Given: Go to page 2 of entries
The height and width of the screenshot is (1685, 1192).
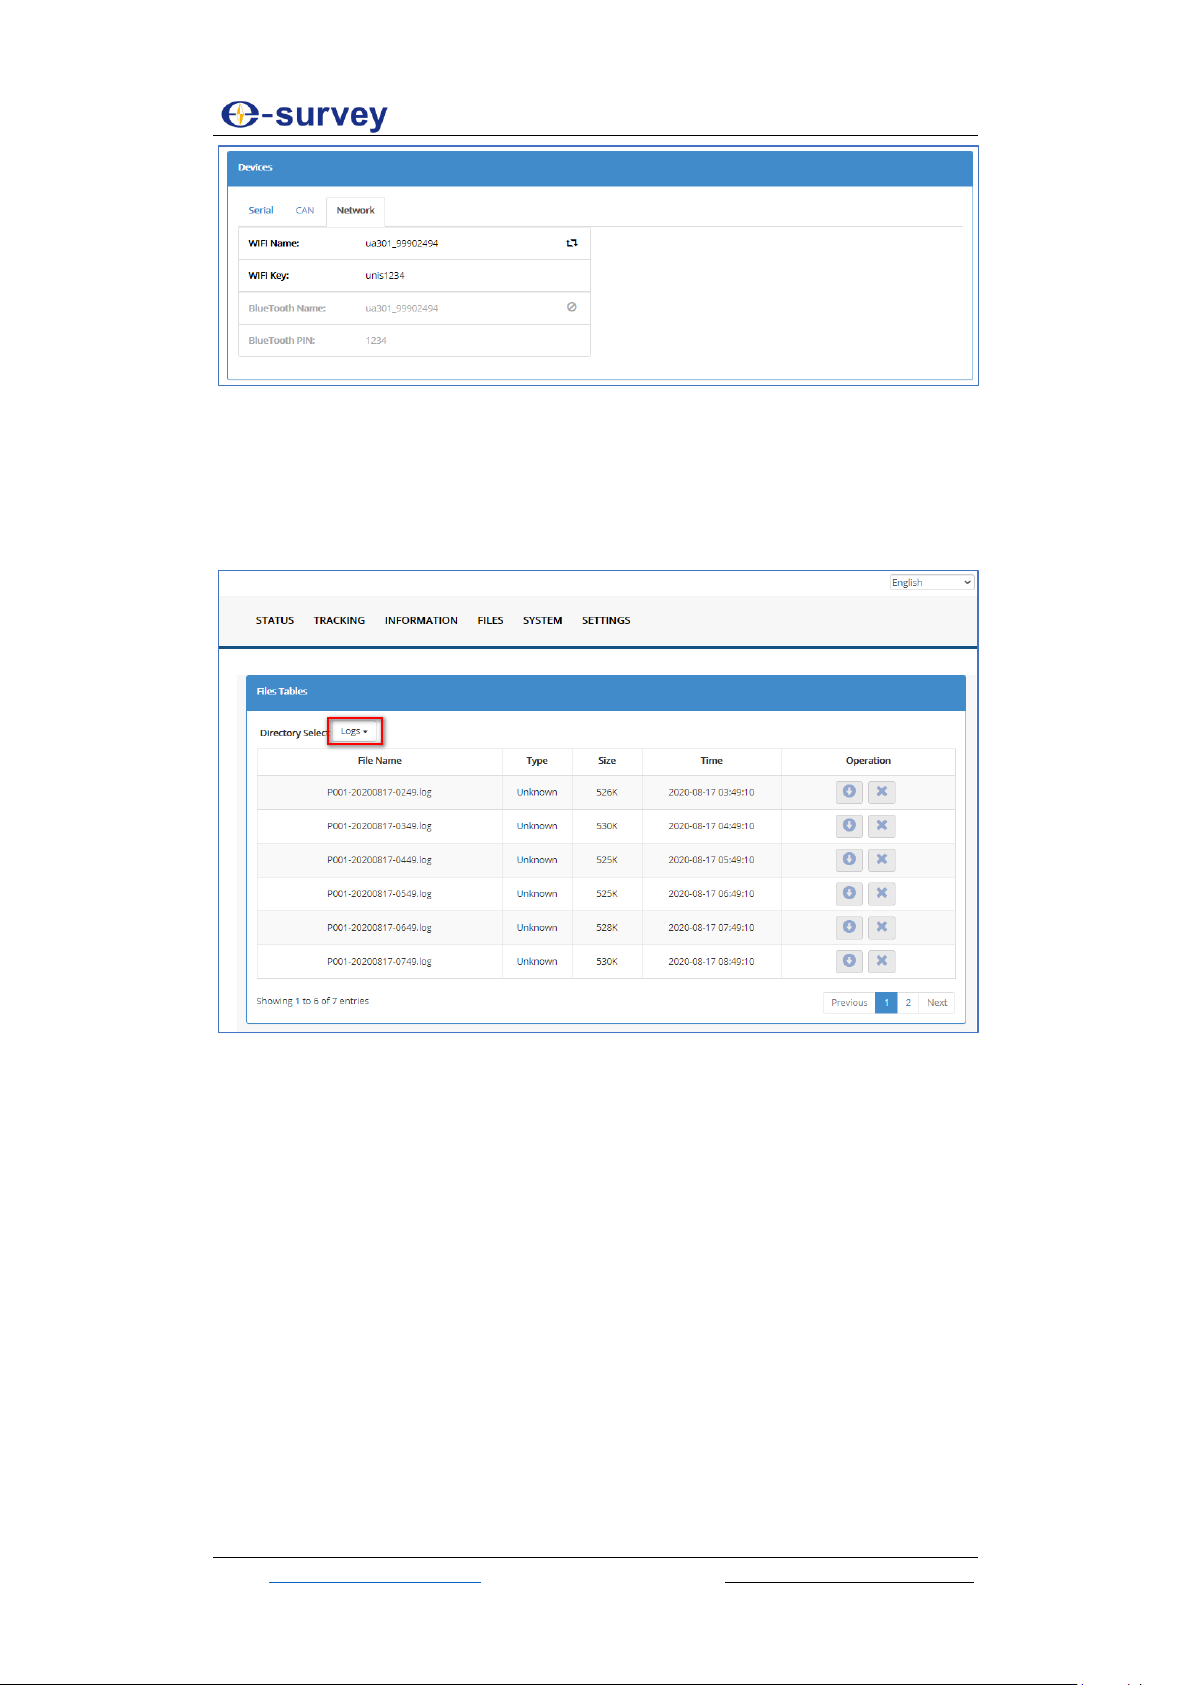Looking at the screenshot, I should pyautogui.click(x=908, y=1002).
